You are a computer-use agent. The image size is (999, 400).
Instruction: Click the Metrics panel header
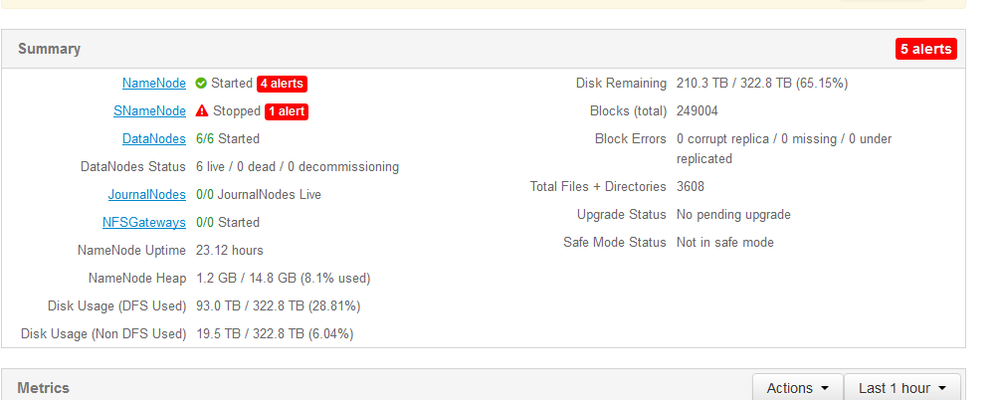(x=43, y=388)
